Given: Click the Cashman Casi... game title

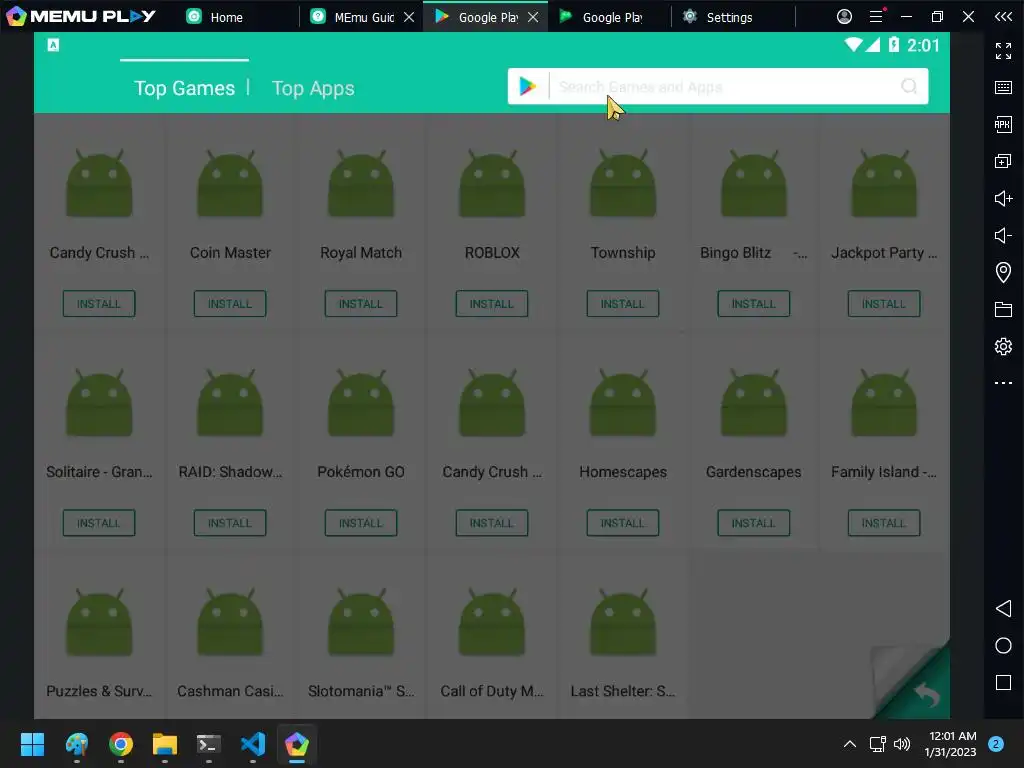Looking at the screenshot, I should pos(230,691).
